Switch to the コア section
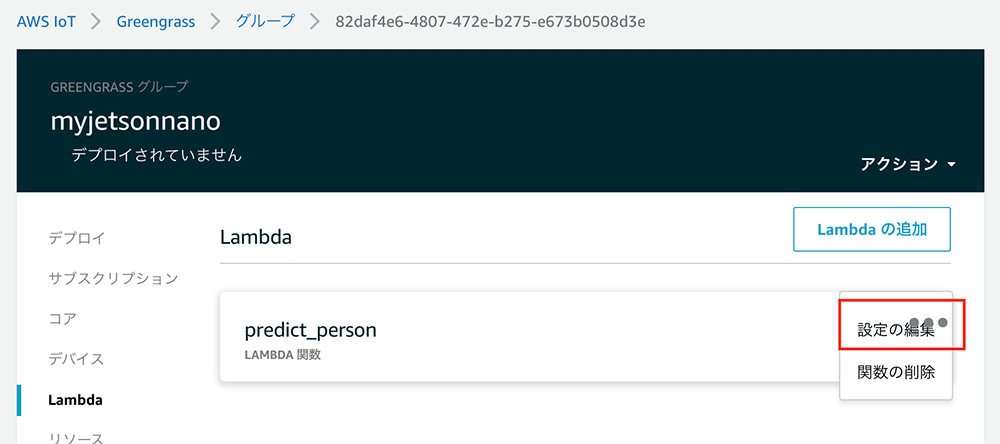Viewport: 1000px width, 444px height. (62, 318)
